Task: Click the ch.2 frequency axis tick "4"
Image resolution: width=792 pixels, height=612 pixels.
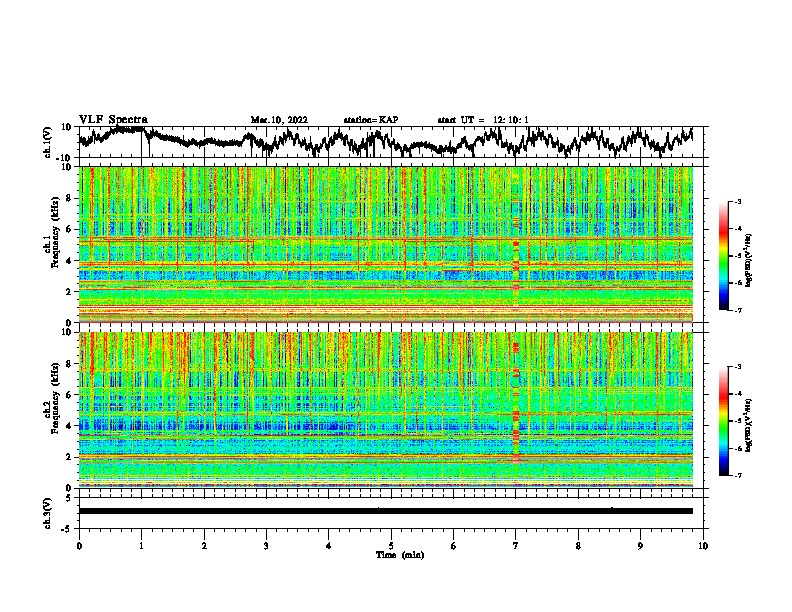Action: pyautogui.click(x=70, y=426)
